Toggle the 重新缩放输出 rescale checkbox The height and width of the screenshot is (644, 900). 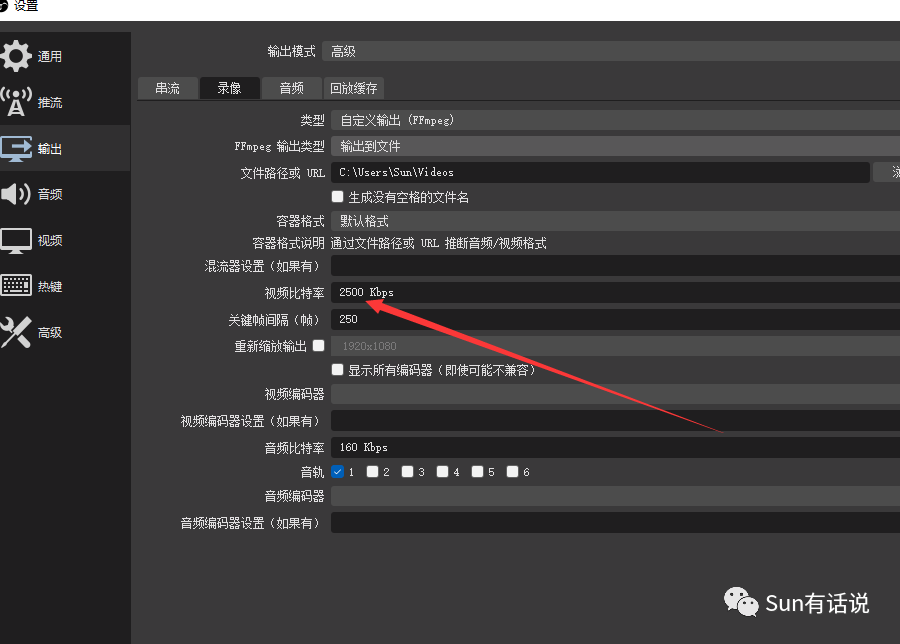319,346
